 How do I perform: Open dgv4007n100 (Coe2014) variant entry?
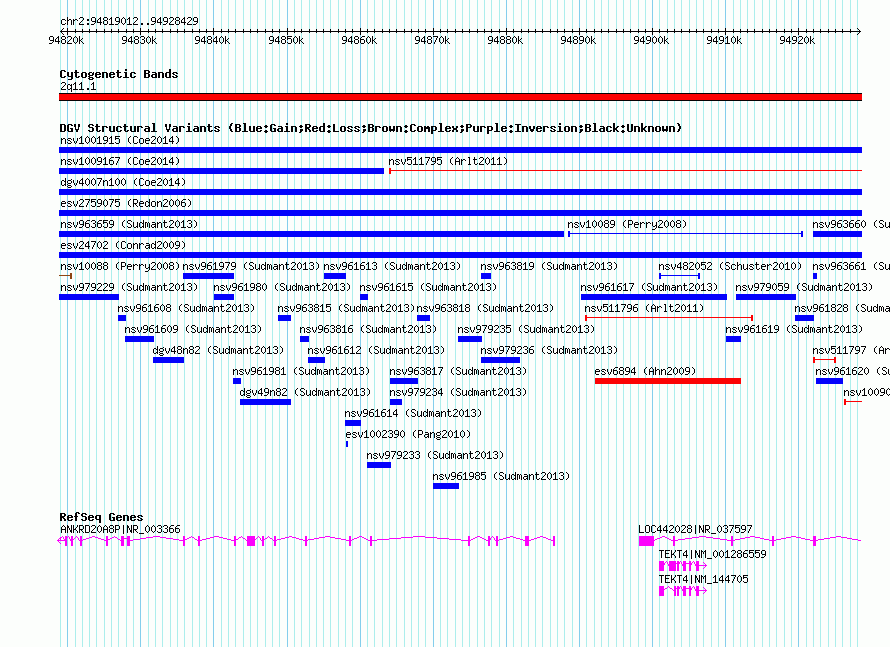pyautogui.click(x=123, y=182)
